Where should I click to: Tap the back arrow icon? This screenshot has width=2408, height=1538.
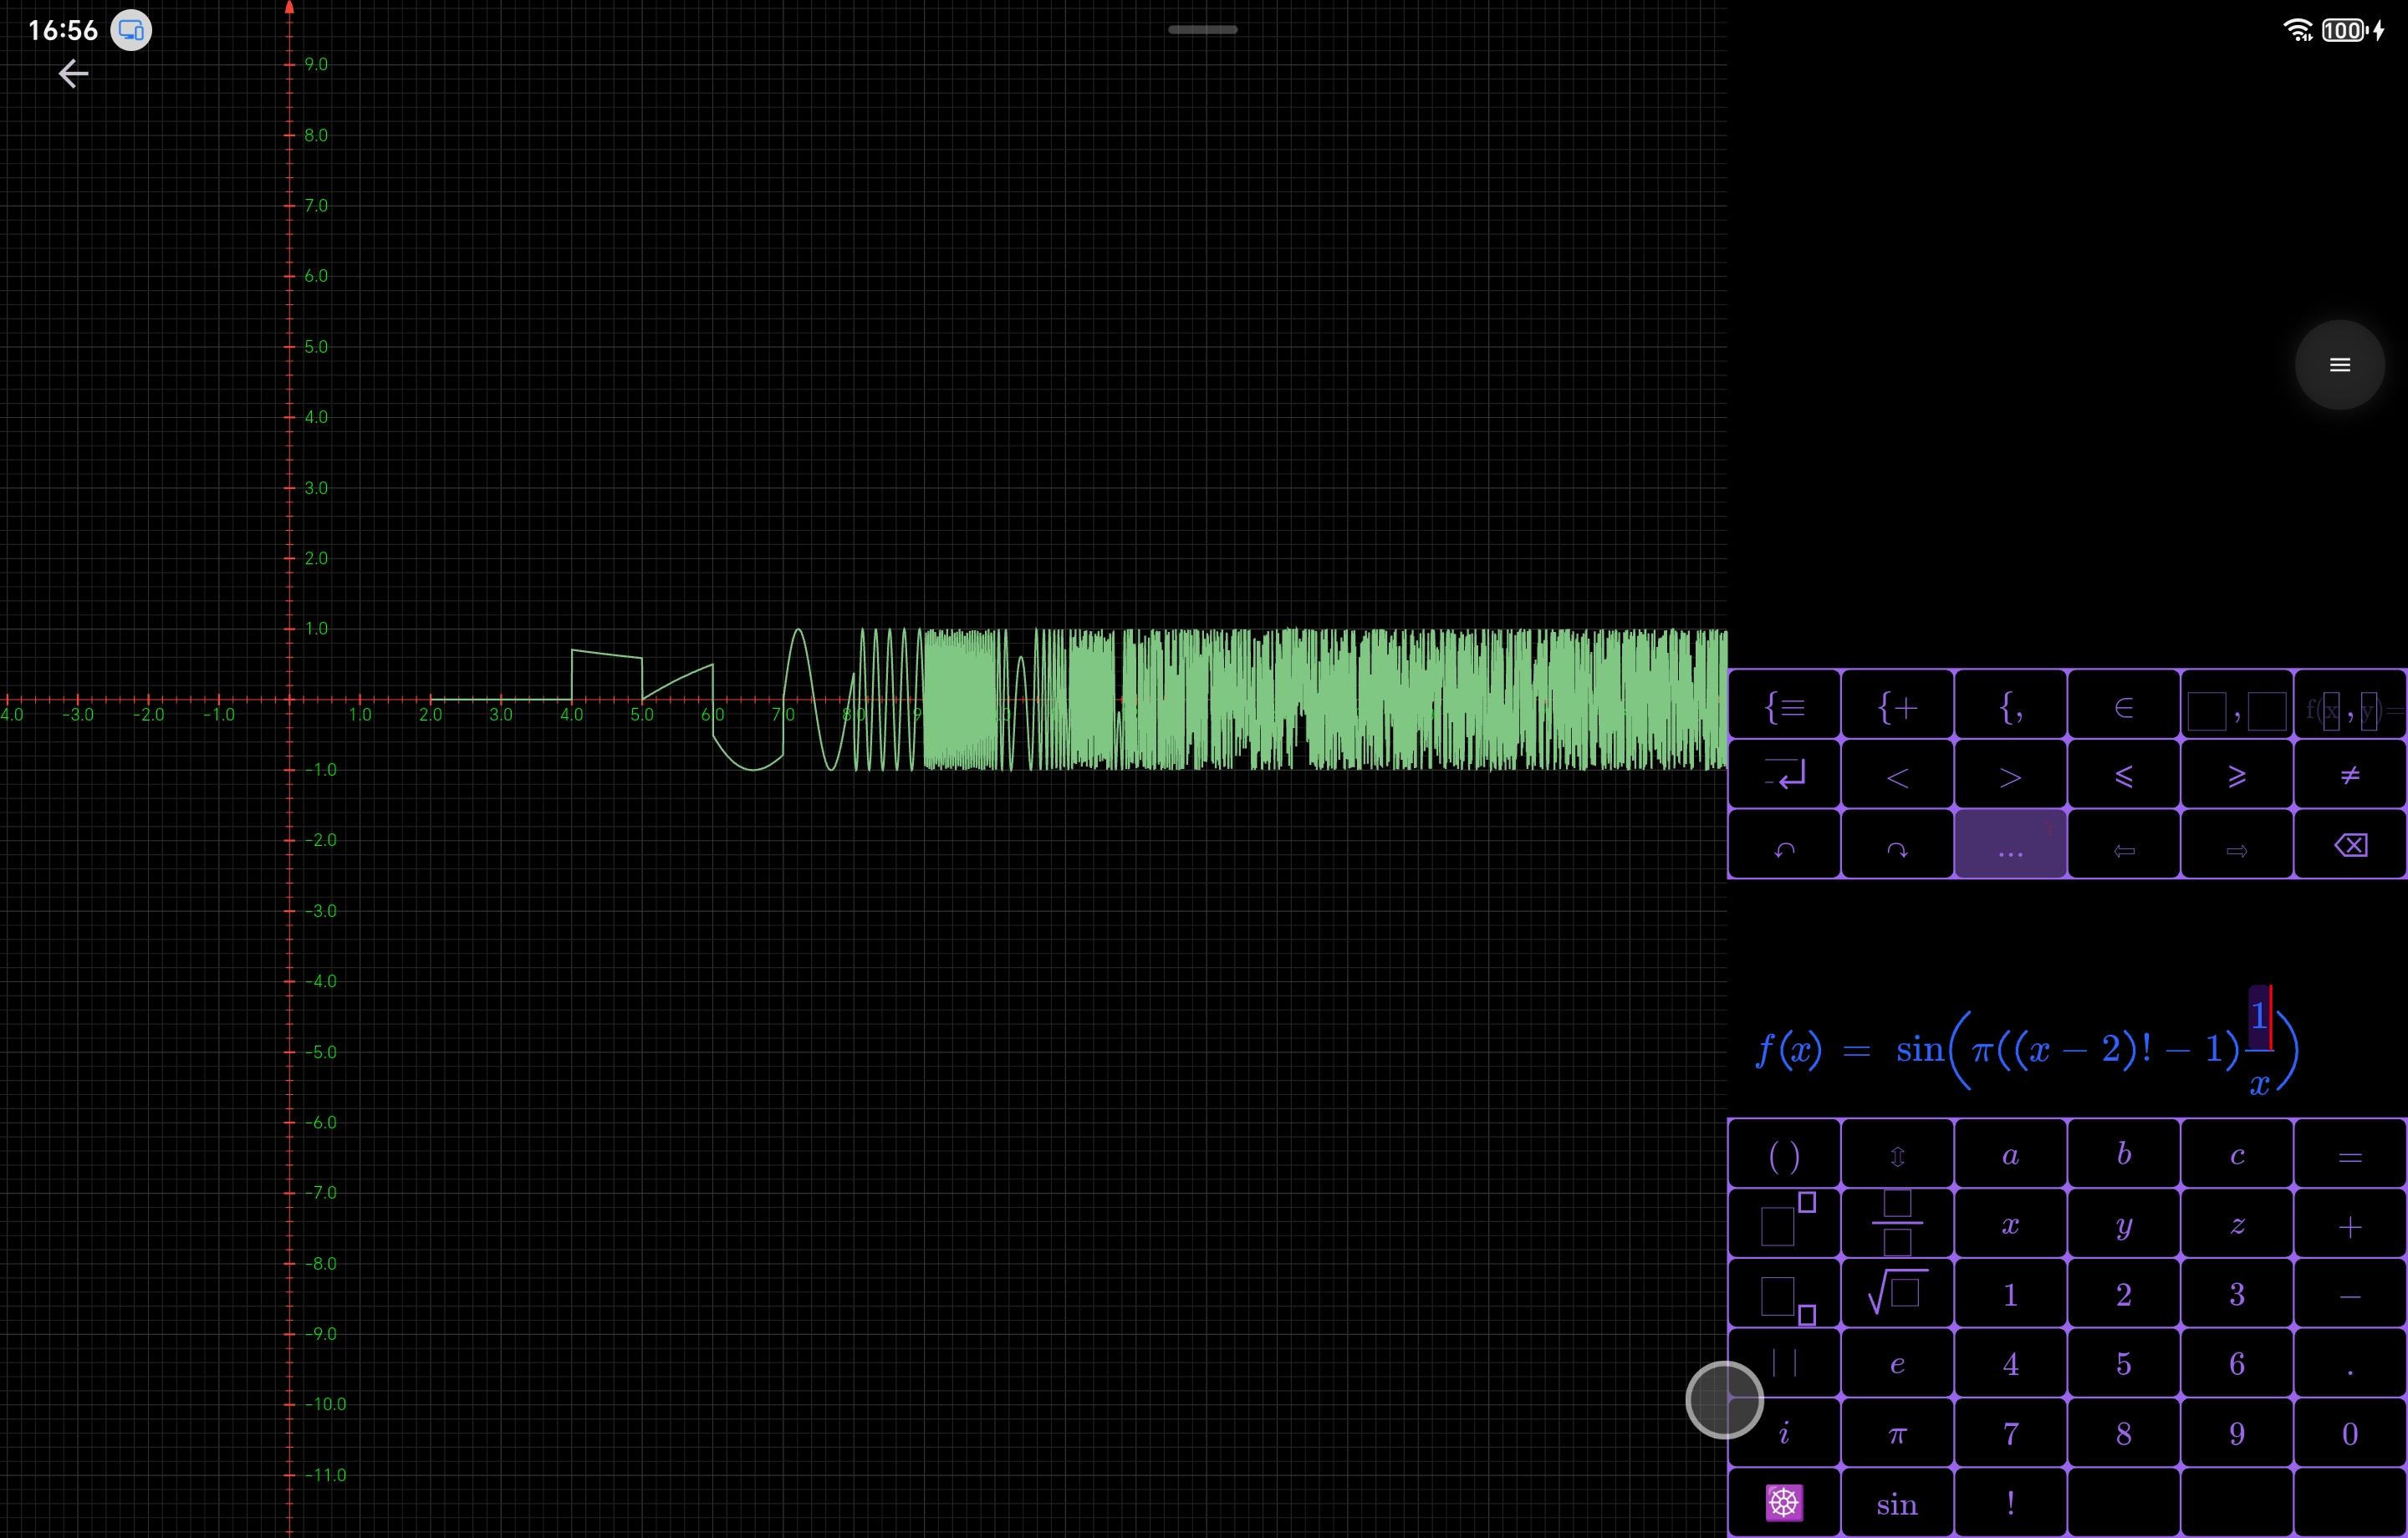[x=73, y=73]
